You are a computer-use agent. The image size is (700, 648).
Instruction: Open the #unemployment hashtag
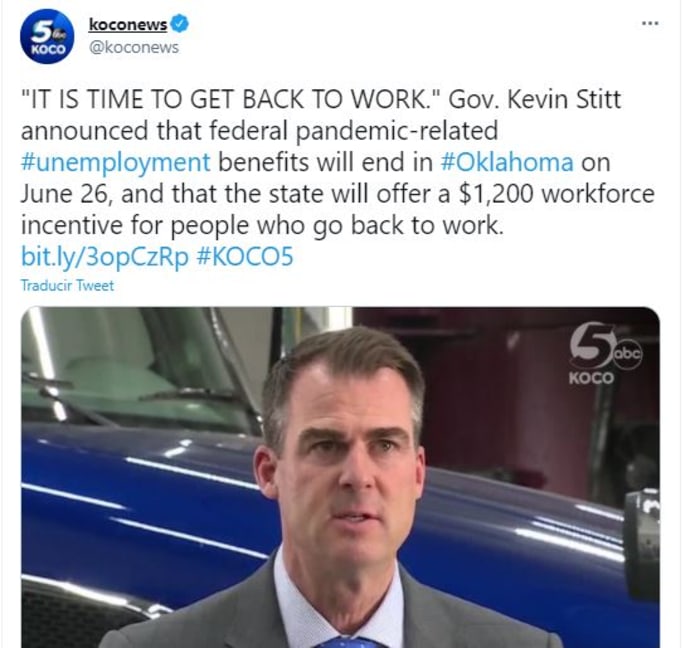click(x=115, y=162)
